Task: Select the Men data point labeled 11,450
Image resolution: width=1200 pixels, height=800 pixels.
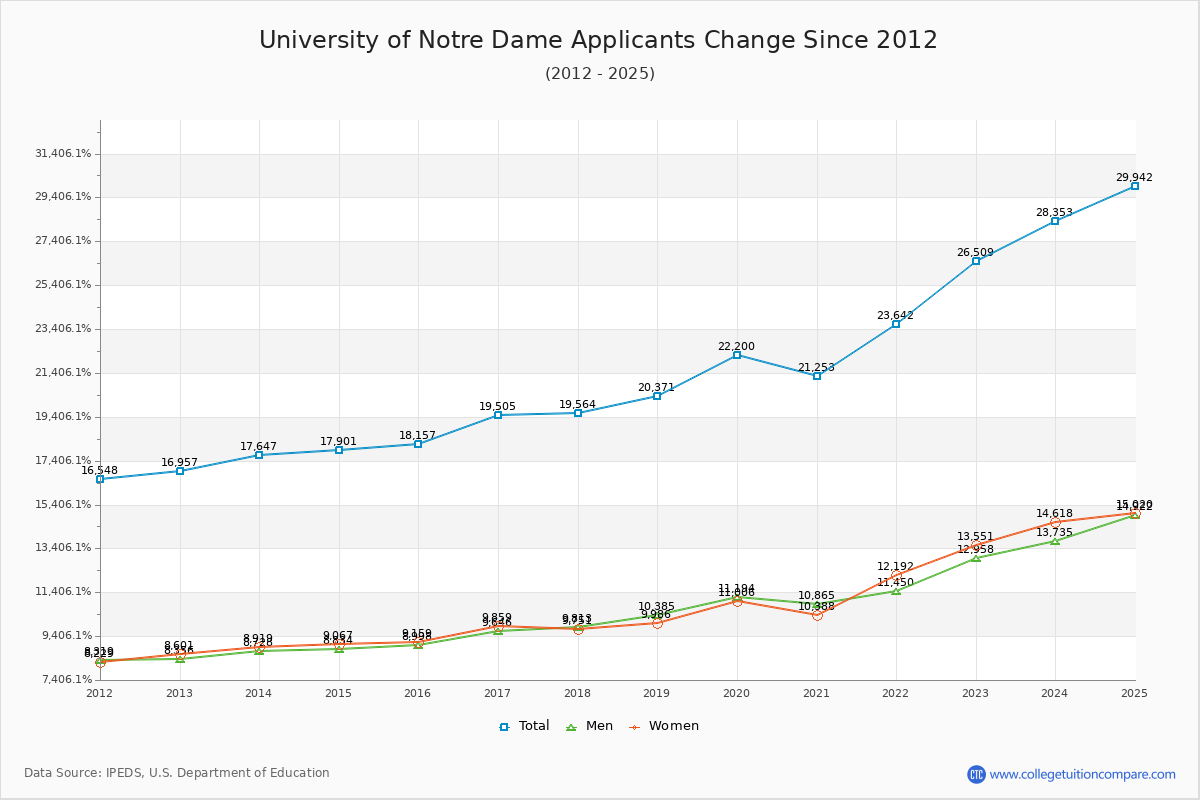Action: click(895, 591)
